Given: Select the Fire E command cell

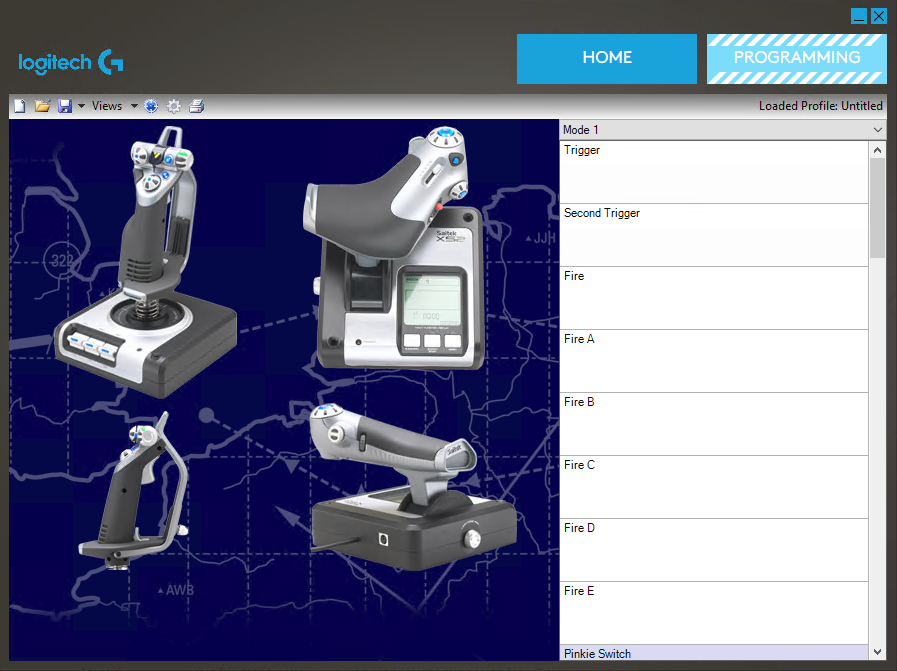Looking at the screenshot, I should tap(713, 613).
